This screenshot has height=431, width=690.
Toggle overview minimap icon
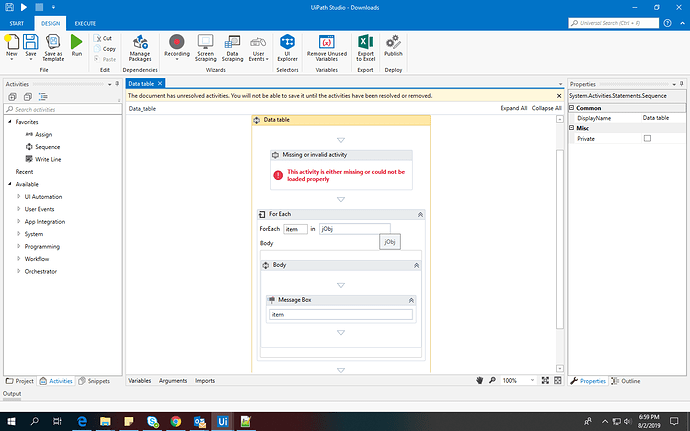tap(558, 380)
